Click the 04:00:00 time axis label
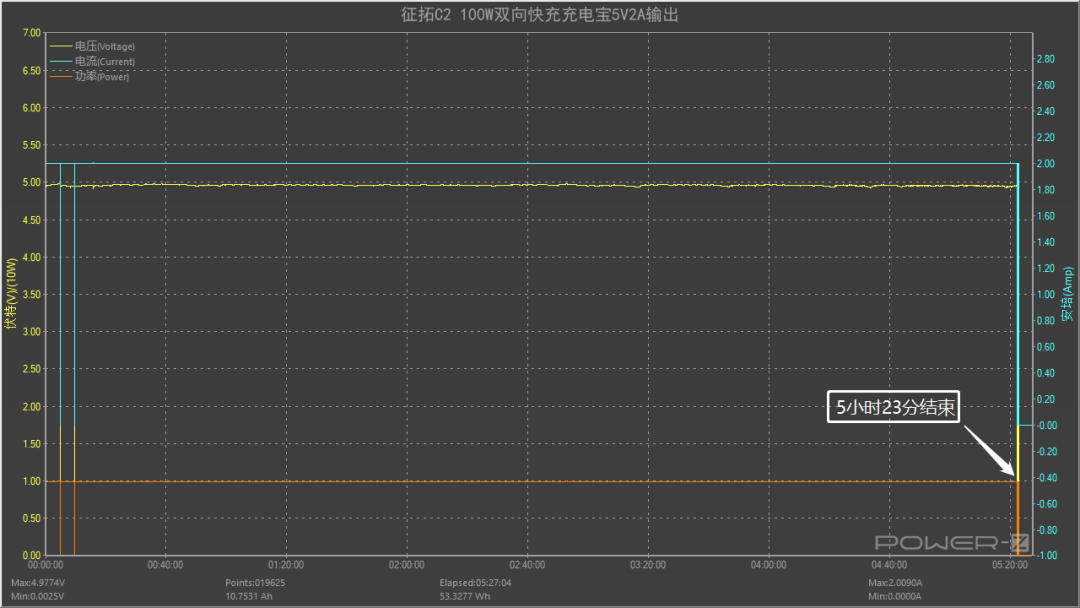The height and width of the screenshot is (608, 1080). coord(769,565)
